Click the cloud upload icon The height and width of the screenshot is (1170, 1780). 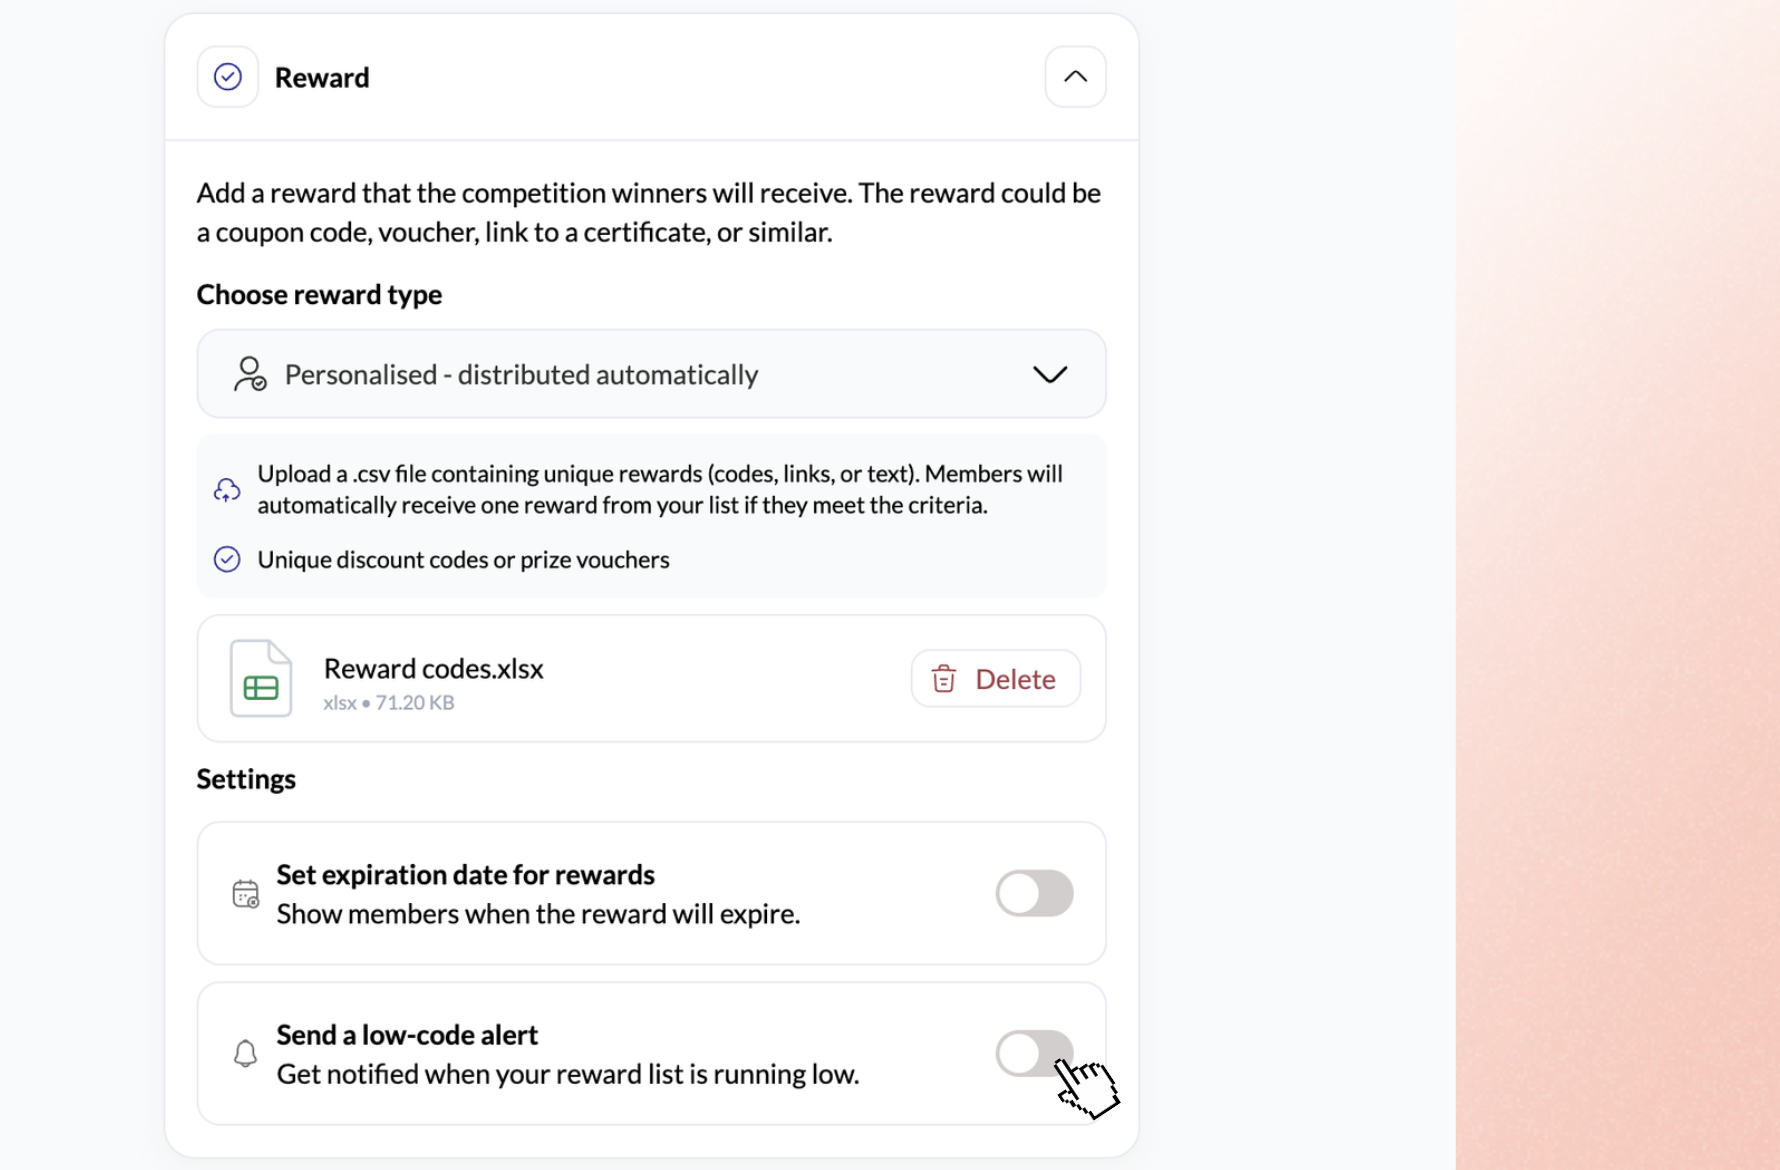tap(227, 489)
